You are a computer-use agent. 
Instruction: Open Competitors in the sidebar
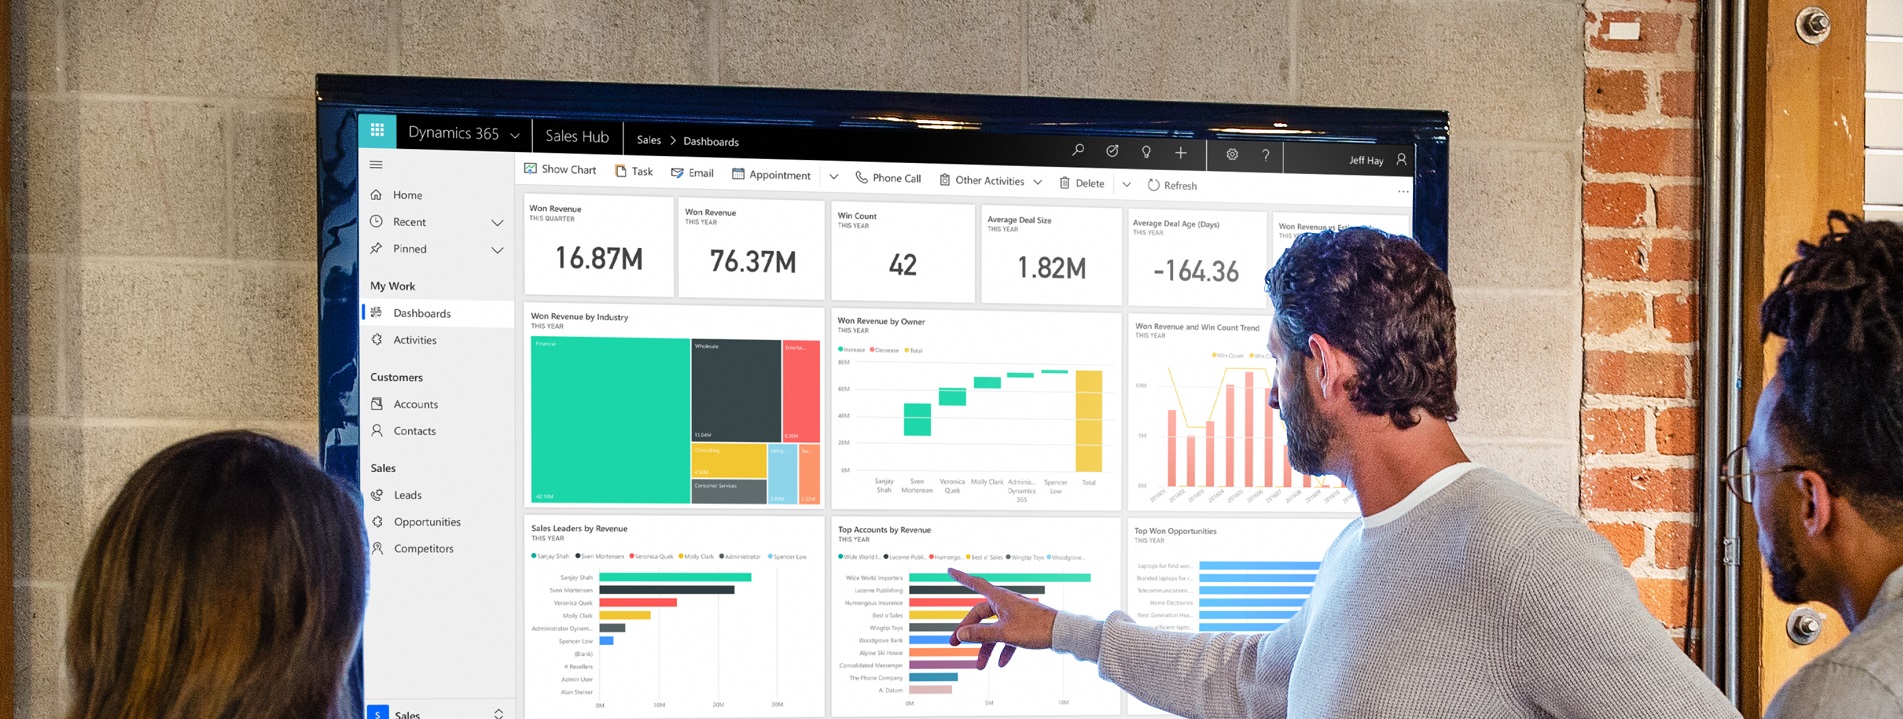(x=423, y=549)
